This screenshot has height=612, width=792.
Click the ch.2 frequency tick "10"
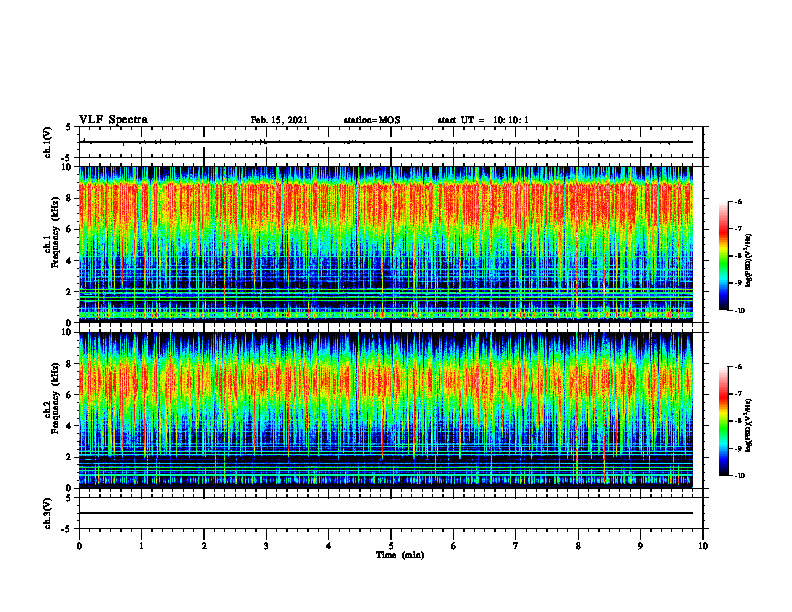pyautogui.click(x=69, y=332)
